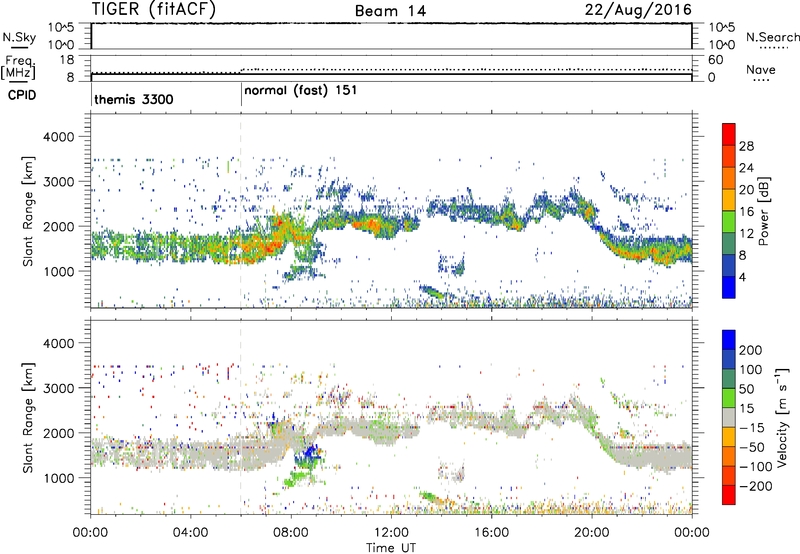
Task: Click the 'Freq. [MHz]' axis label
Action: (x=19, y=67)
